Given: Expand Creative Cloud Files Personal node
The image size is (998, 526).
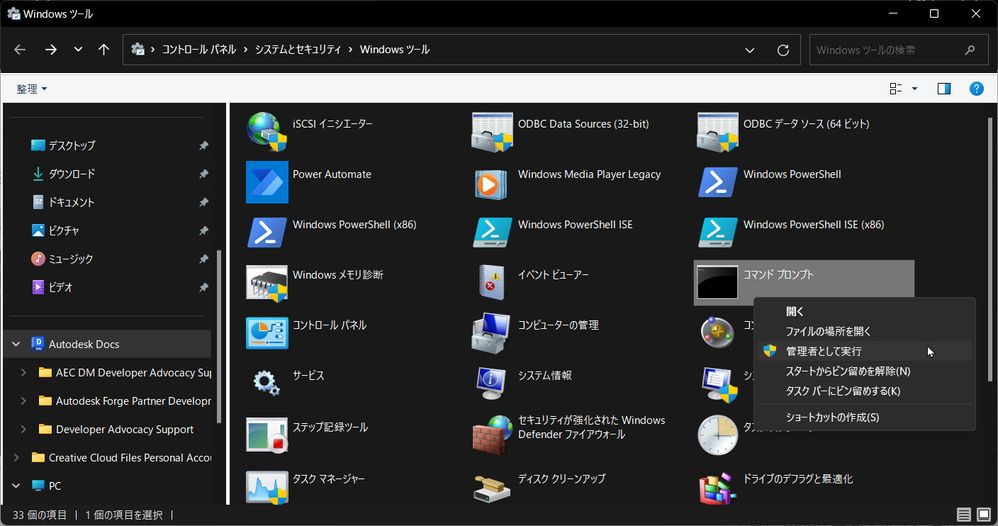Looking at the screenshot, I should [x=16, y=458].
